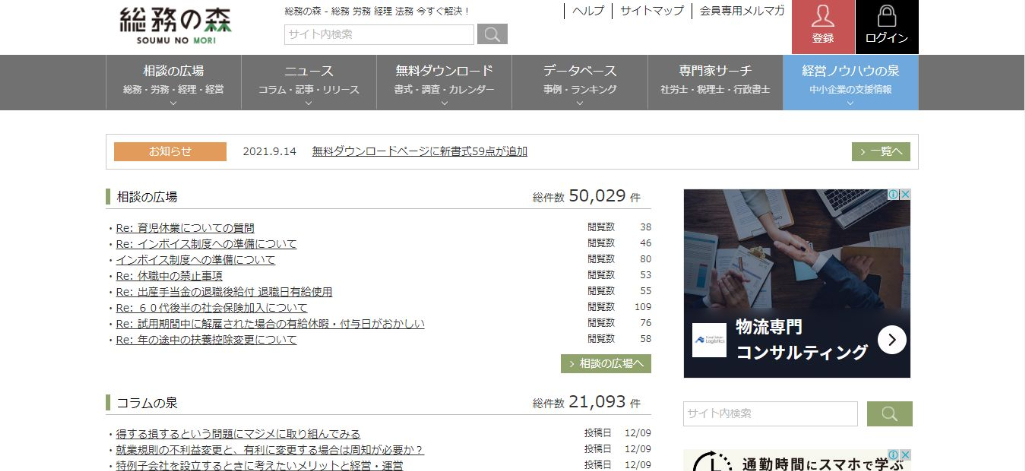Click the 会員専用メルマガ link
The image size is (1025, 471).
pyautogui.click(x=742, y=11)
